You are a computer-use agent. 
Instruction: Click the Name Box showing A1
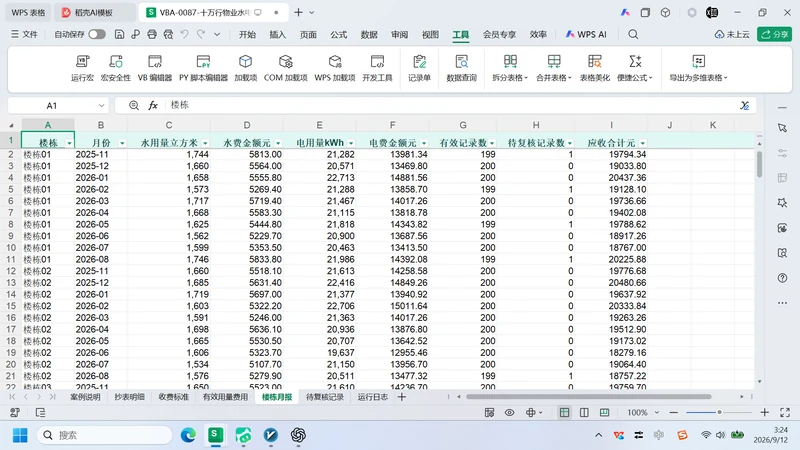[x=52, y=106]
